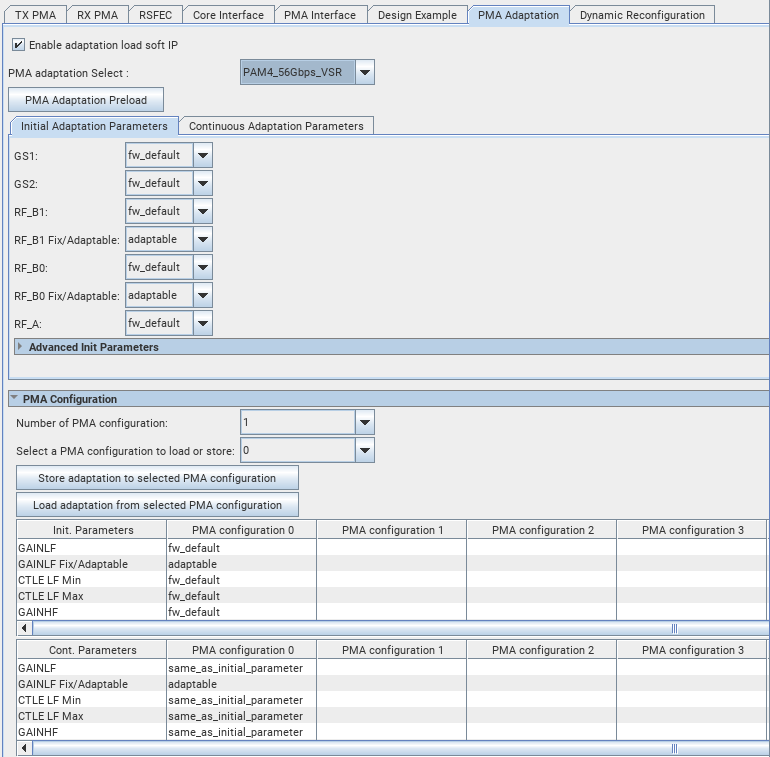Screen dimensions: 770x757
Task: Collapse the PMA Configuration section
Action: point(14,399)
